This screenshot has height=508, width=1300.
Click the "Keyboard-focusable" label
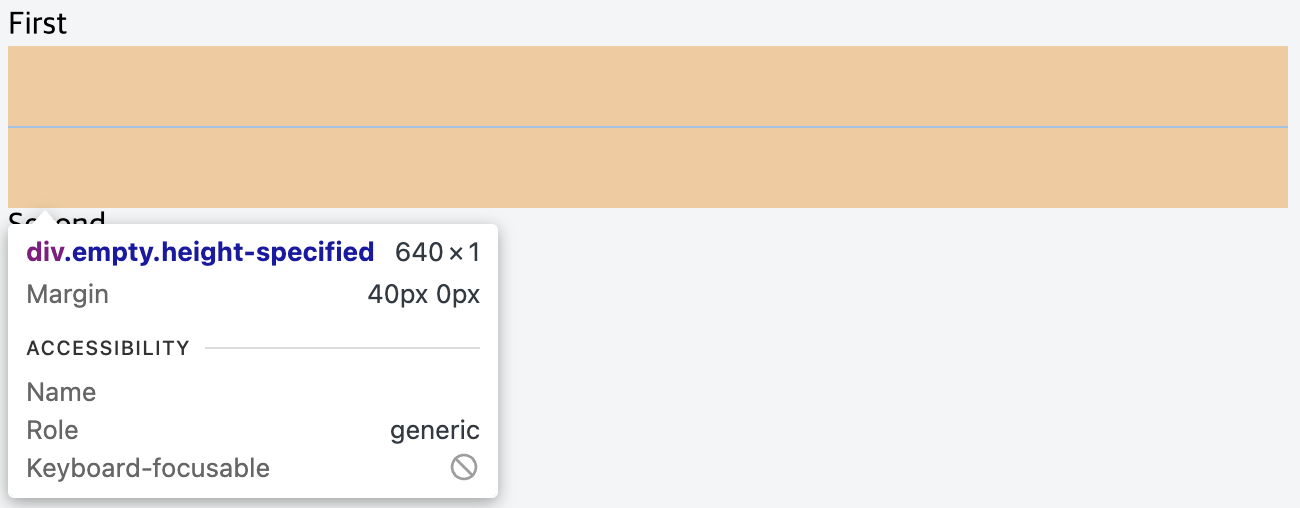148,468
